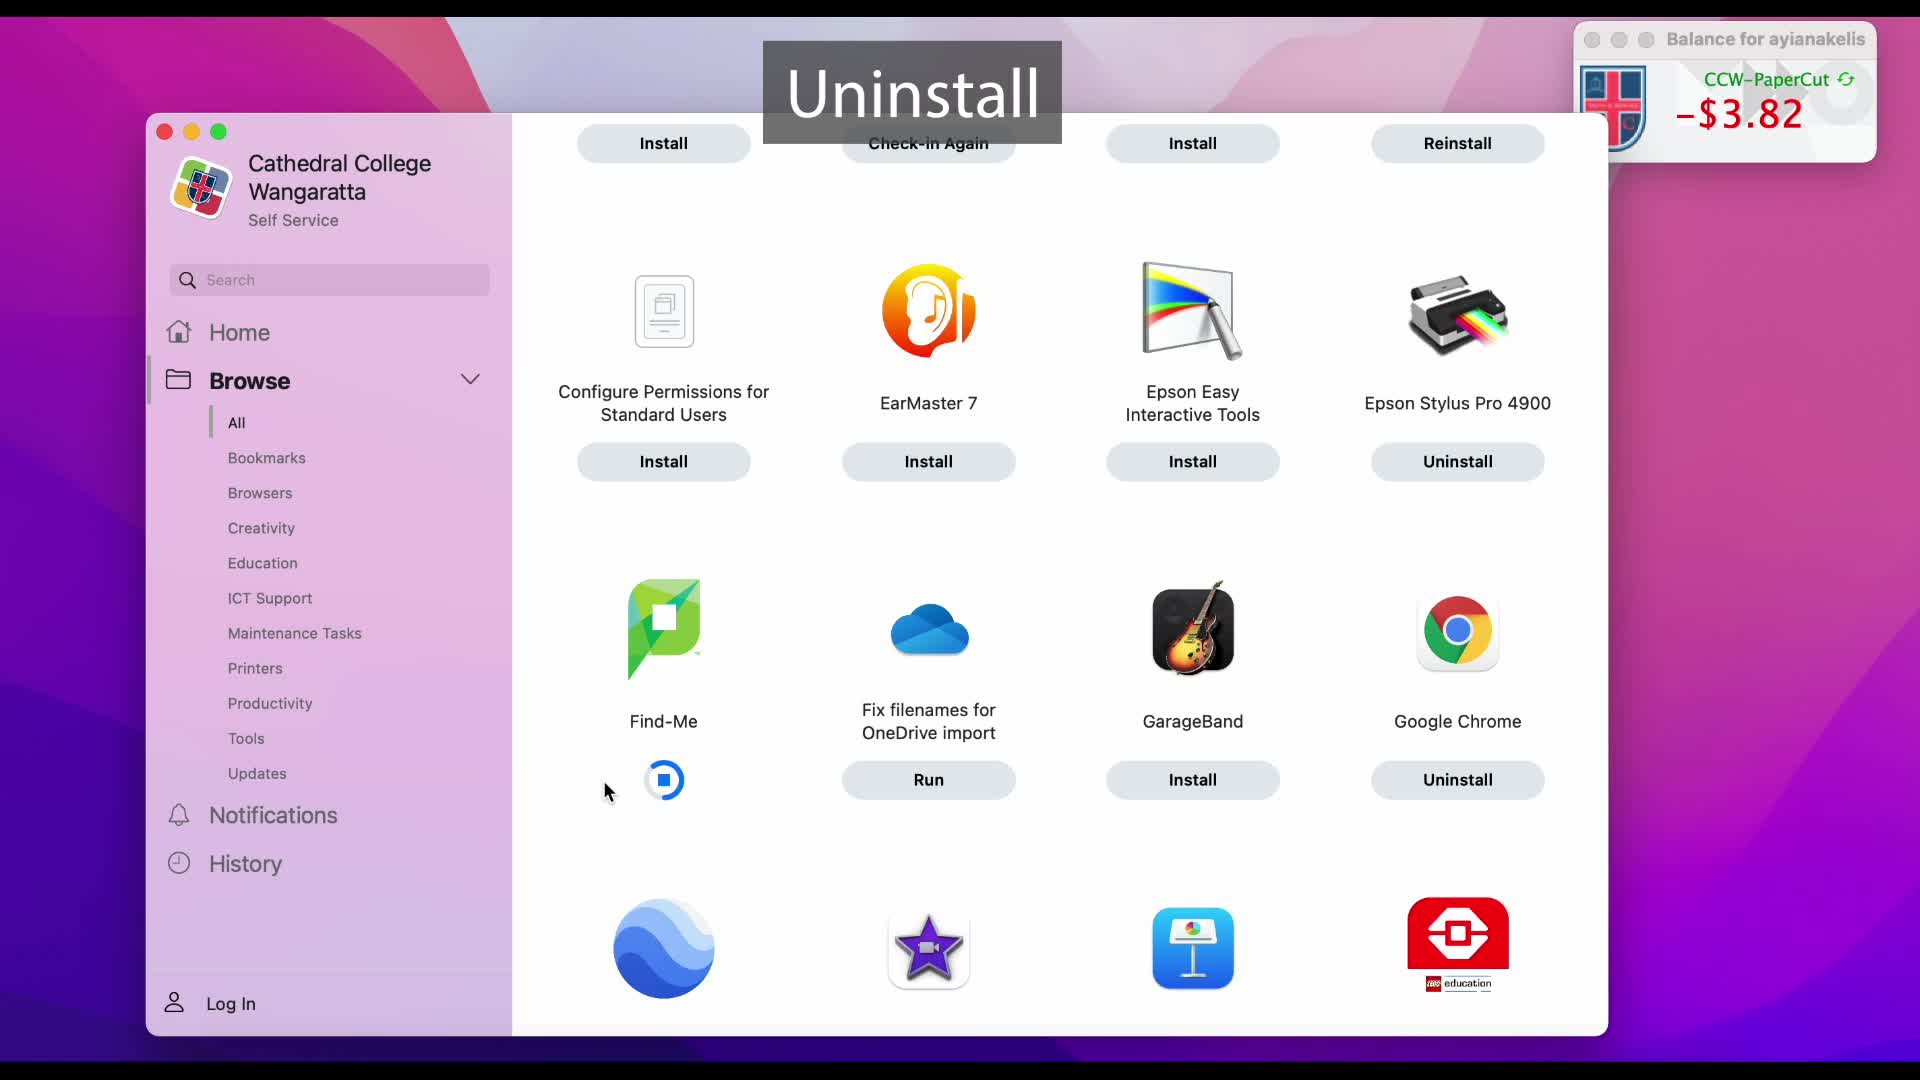1920x1080 pixels.
Task: Uninstall Epson Stylus Pro 4900
Action: click(x=1457, y=461)
